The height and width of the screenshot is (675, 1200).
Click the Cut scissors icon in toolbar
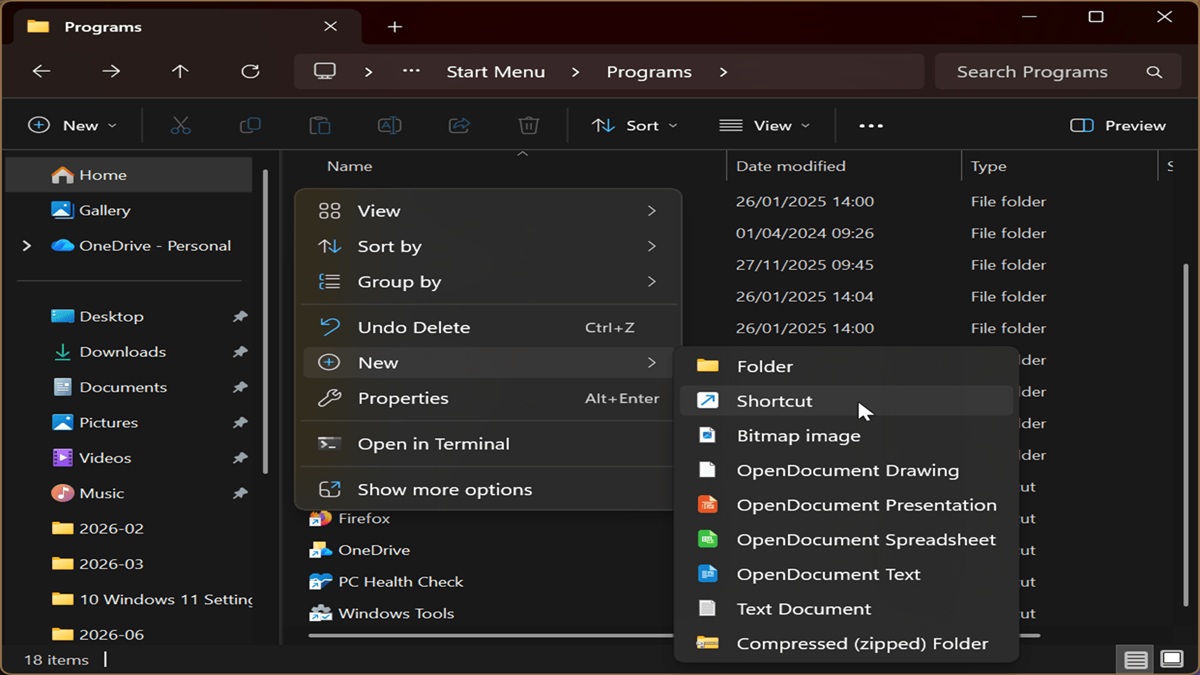(x=180, y=125)
